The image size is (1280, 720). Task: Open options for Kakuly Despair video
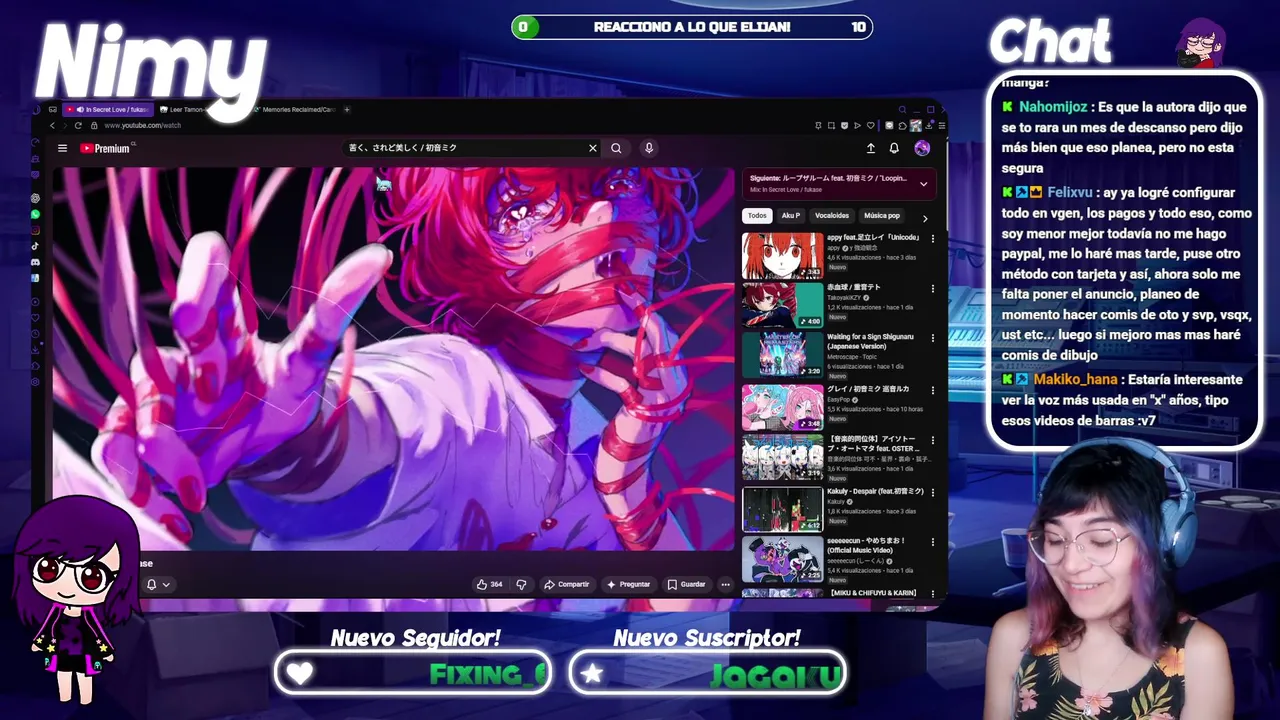pyautogui.click(x=933, y=492)
